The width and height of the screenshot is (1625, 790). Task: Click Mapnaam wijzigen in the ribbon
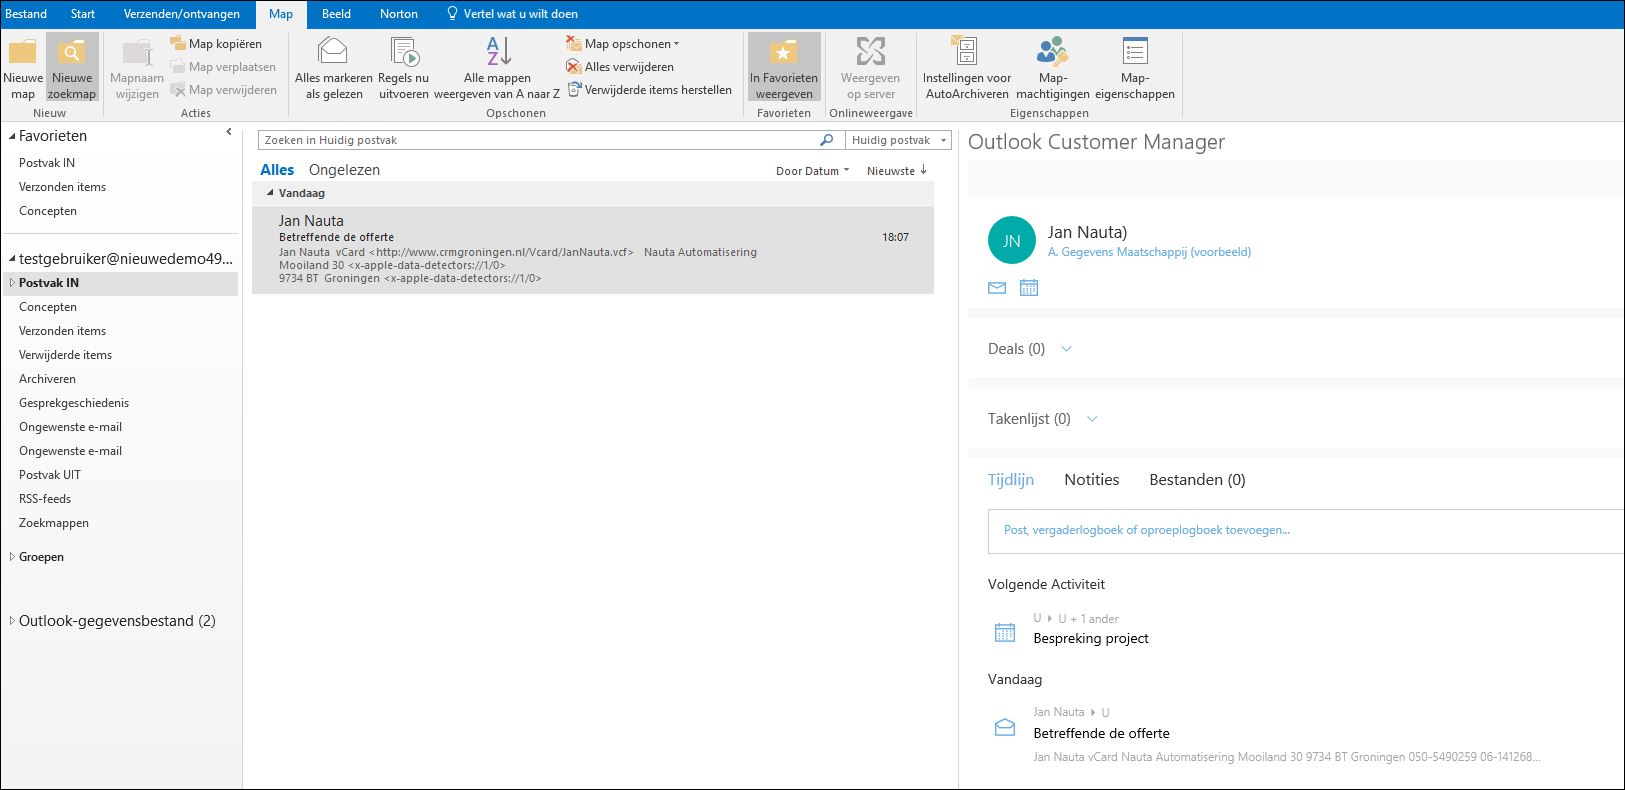pos(137,68)
